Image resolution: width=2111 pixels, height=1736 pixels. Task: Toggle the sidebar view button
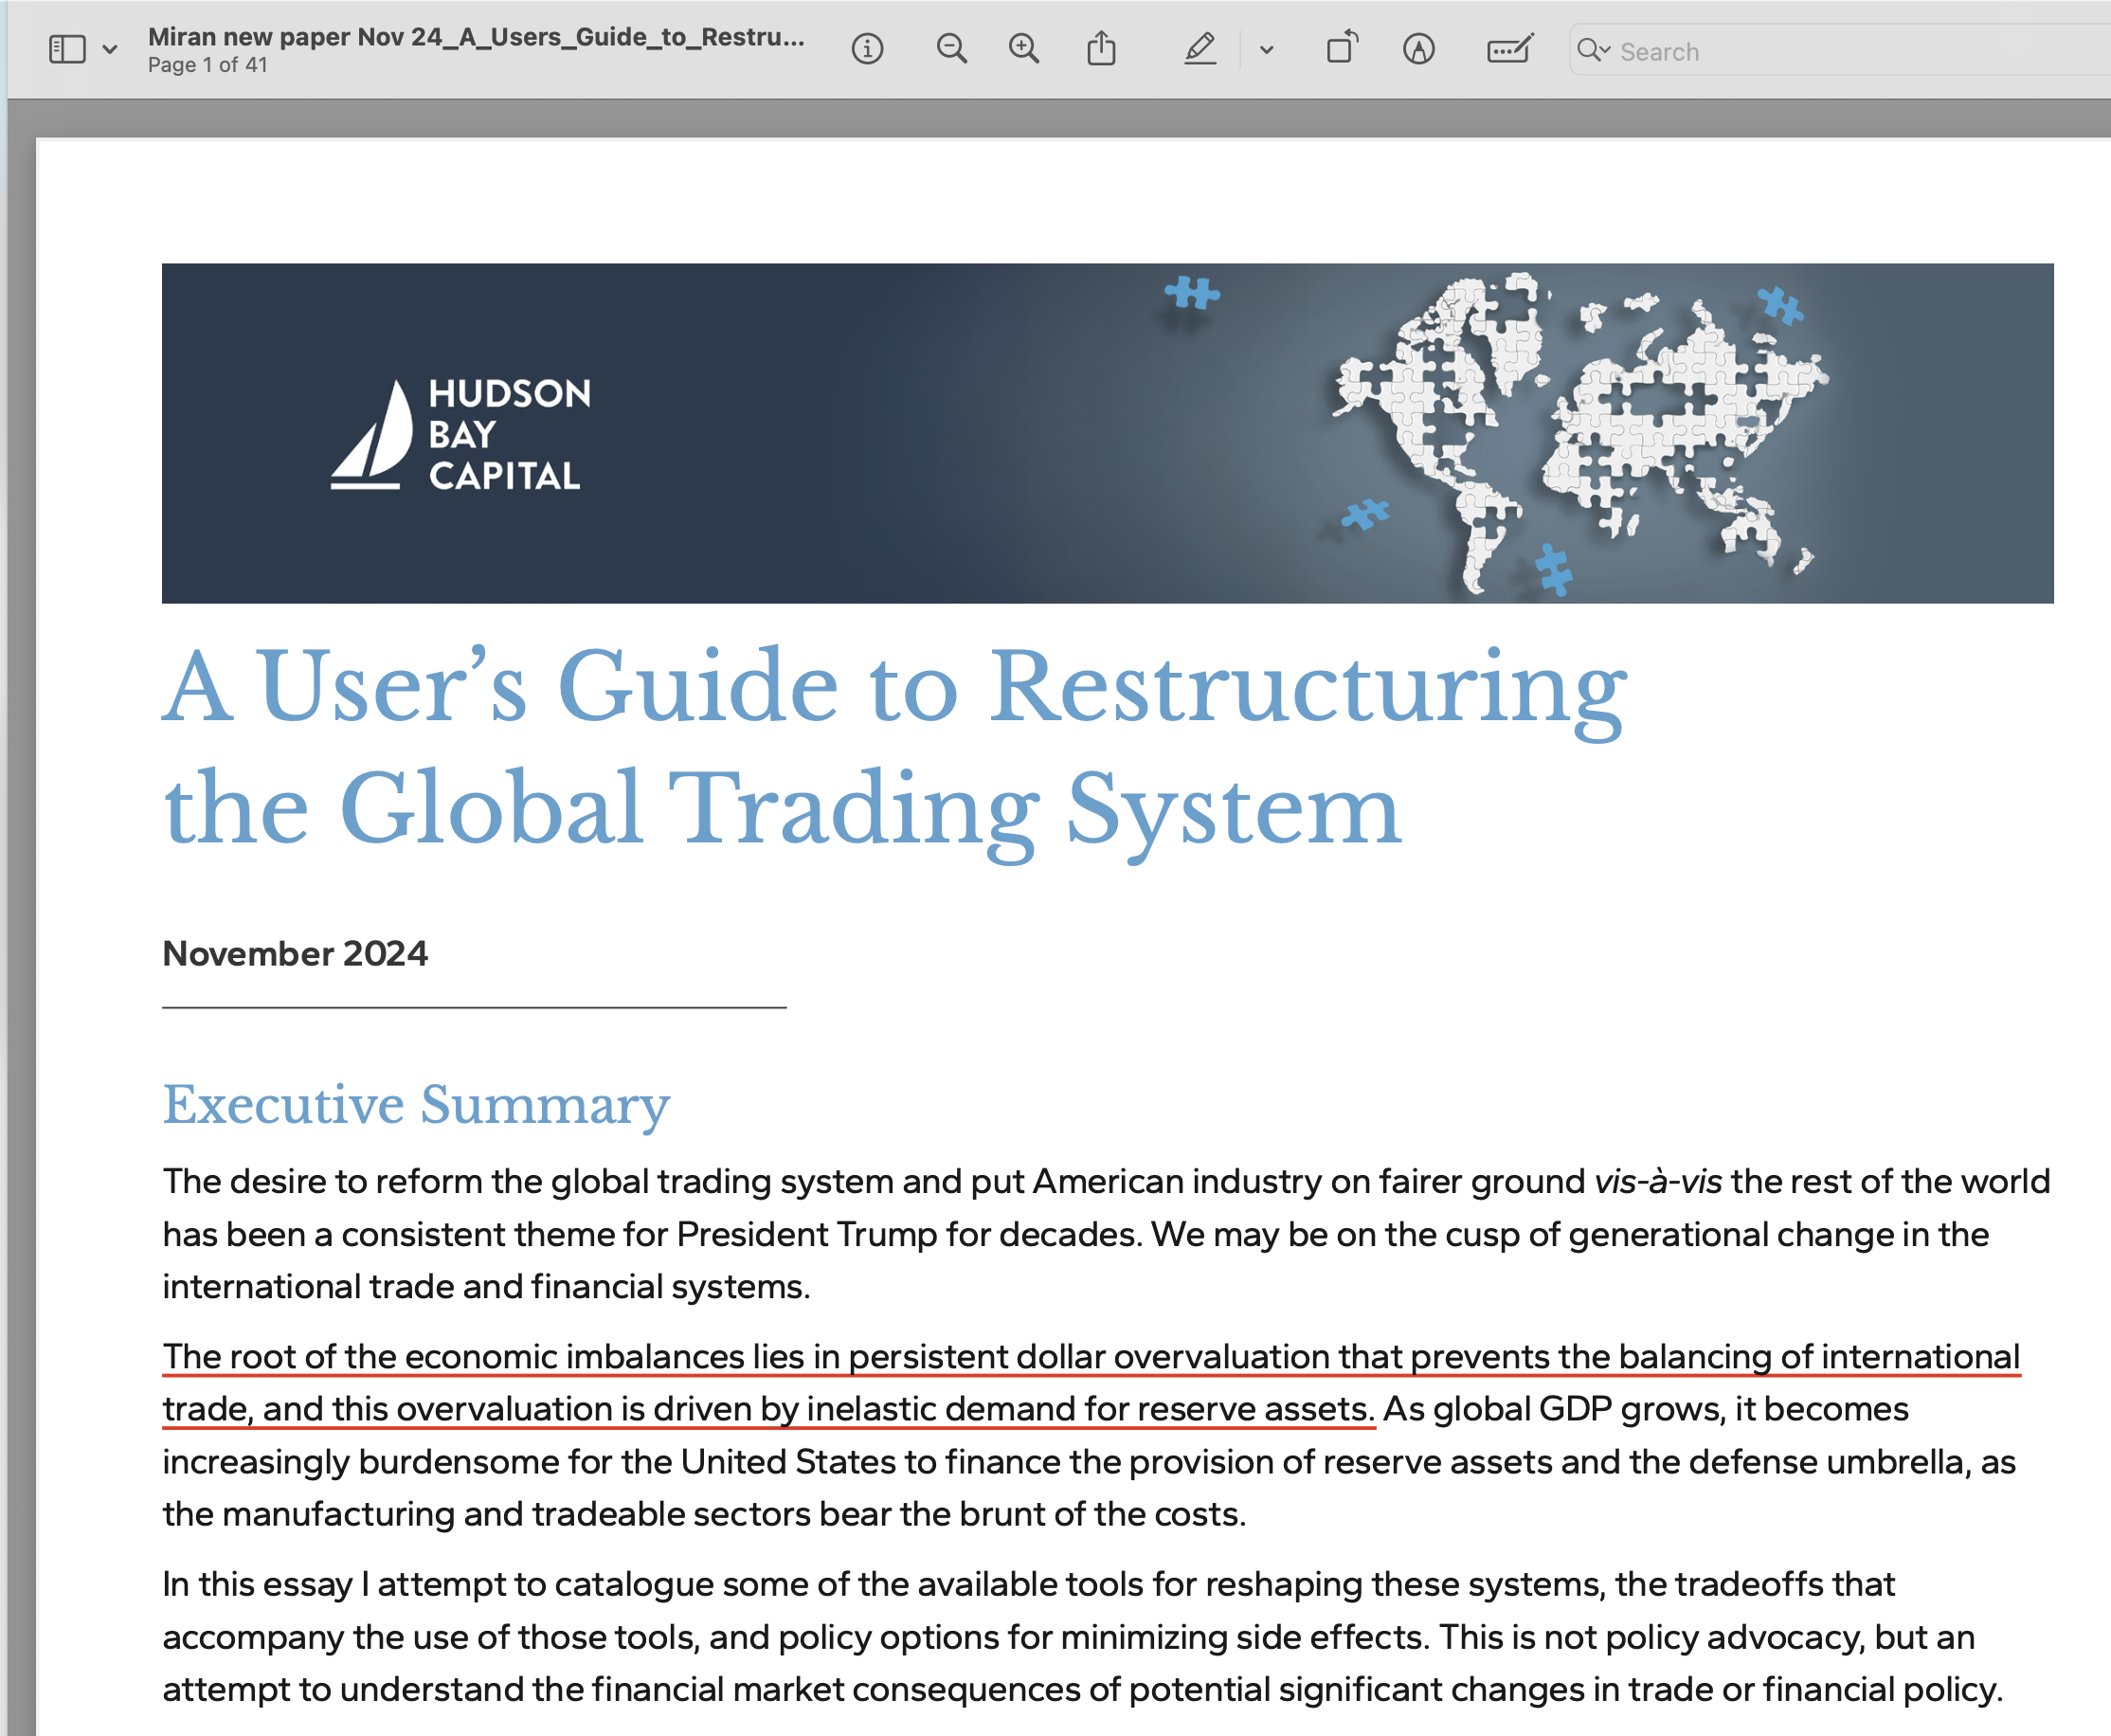click(67, 49)
